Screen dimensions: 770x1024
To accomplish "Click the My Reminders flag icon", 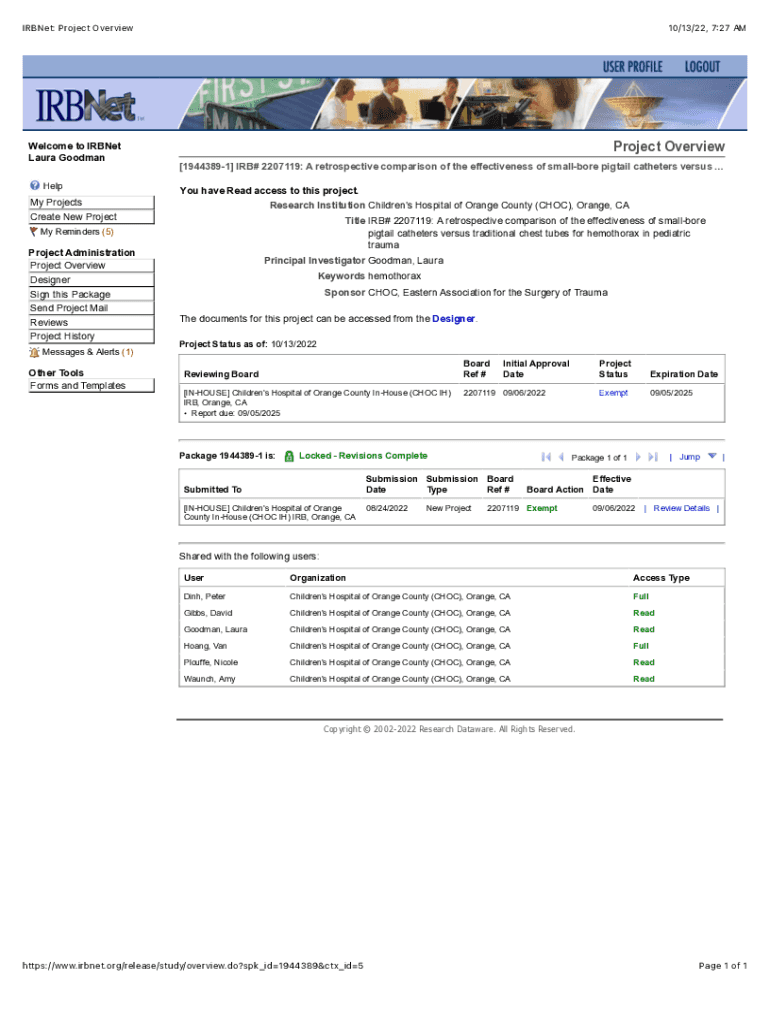I will pos(34,232).
